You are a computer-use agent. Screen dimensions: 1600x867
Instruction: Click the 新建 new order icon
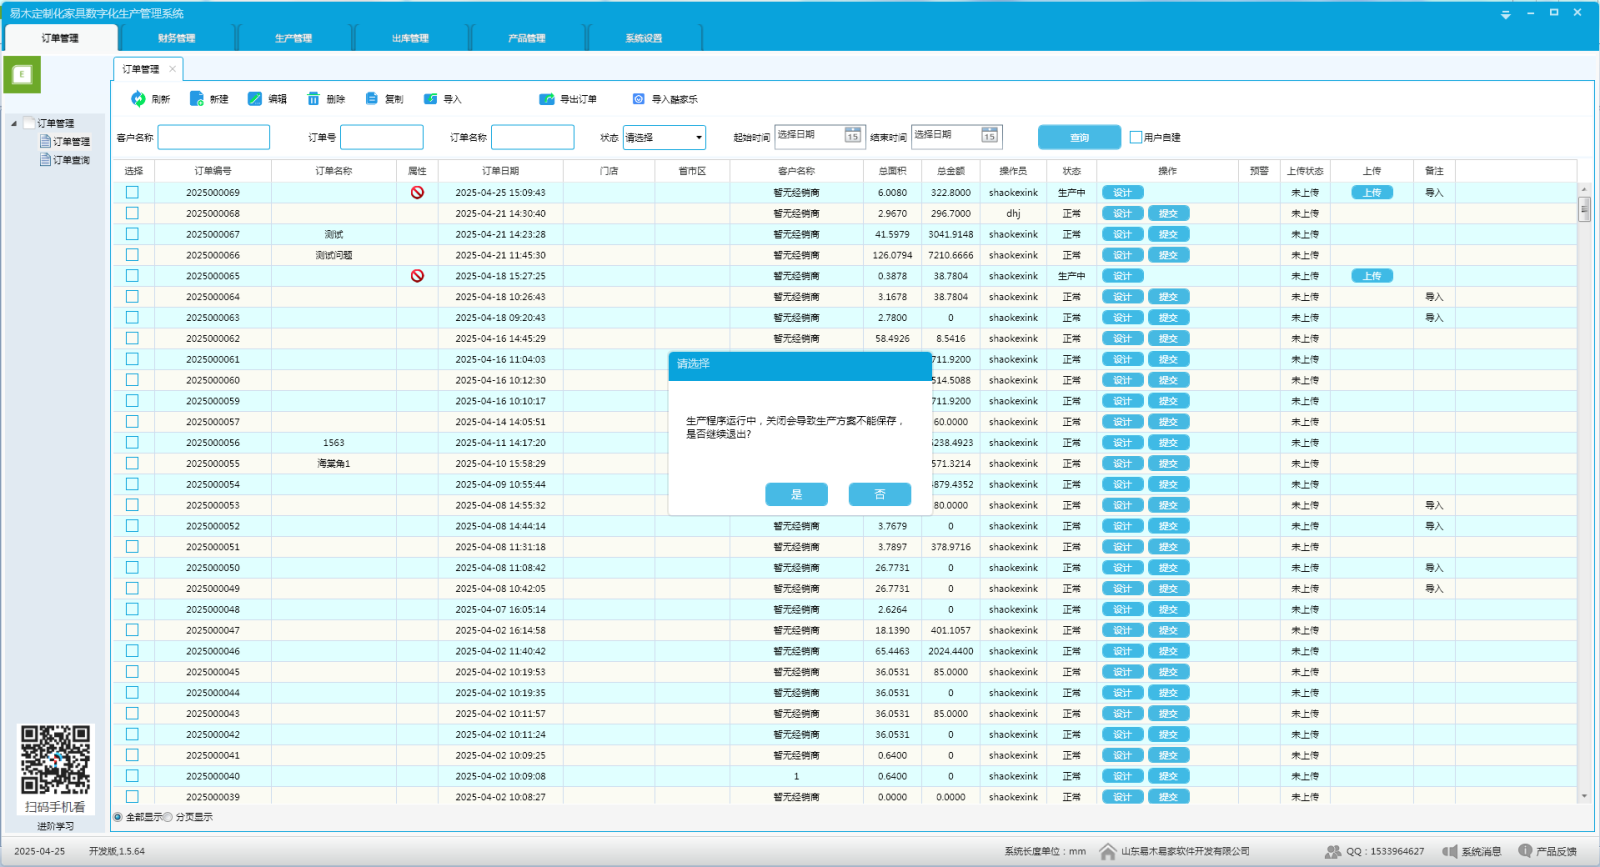tap(197, 99)
